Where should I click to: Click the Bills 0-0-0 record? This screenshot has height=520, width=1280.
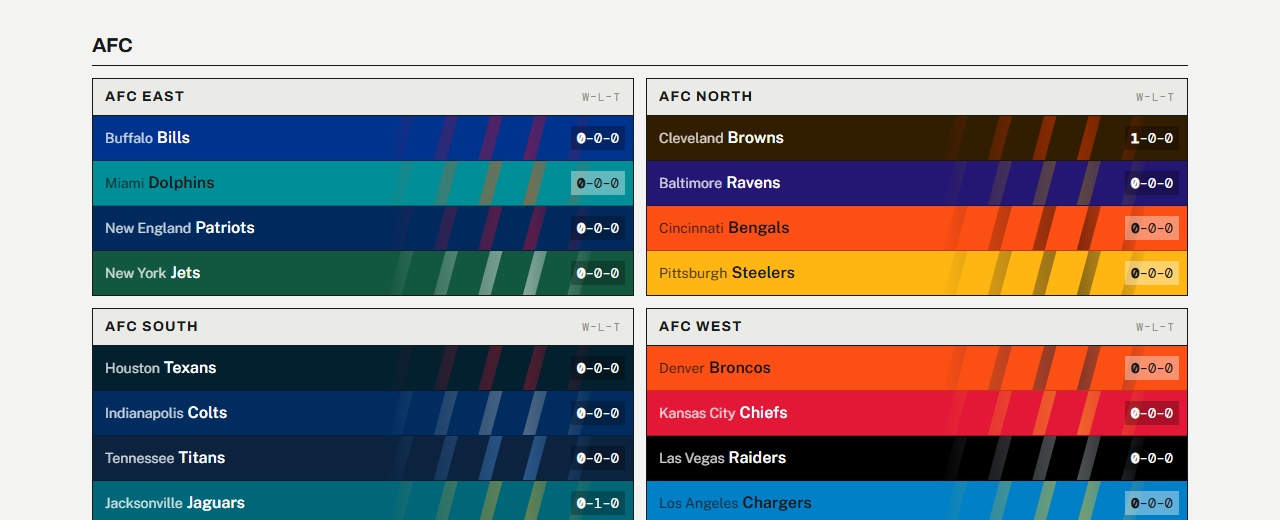[x=598, y=138]
